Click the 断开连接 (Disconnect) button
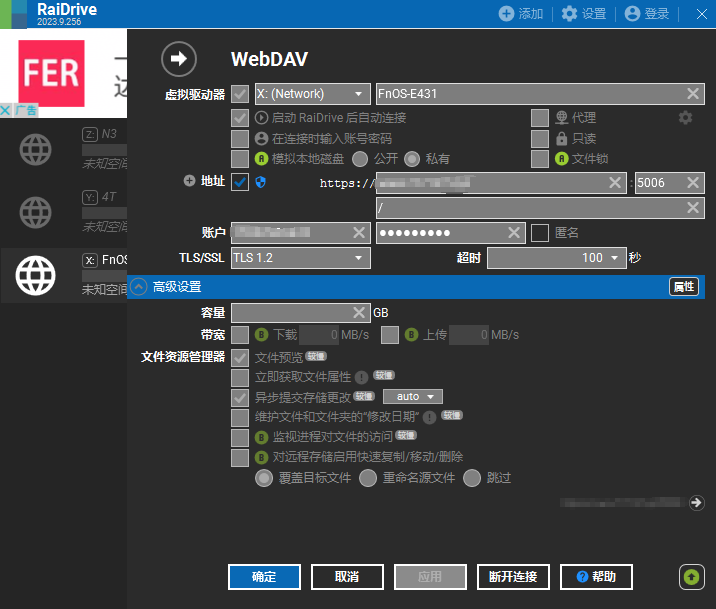The width and height of the screenshot is (716, 609). [513, 577]
